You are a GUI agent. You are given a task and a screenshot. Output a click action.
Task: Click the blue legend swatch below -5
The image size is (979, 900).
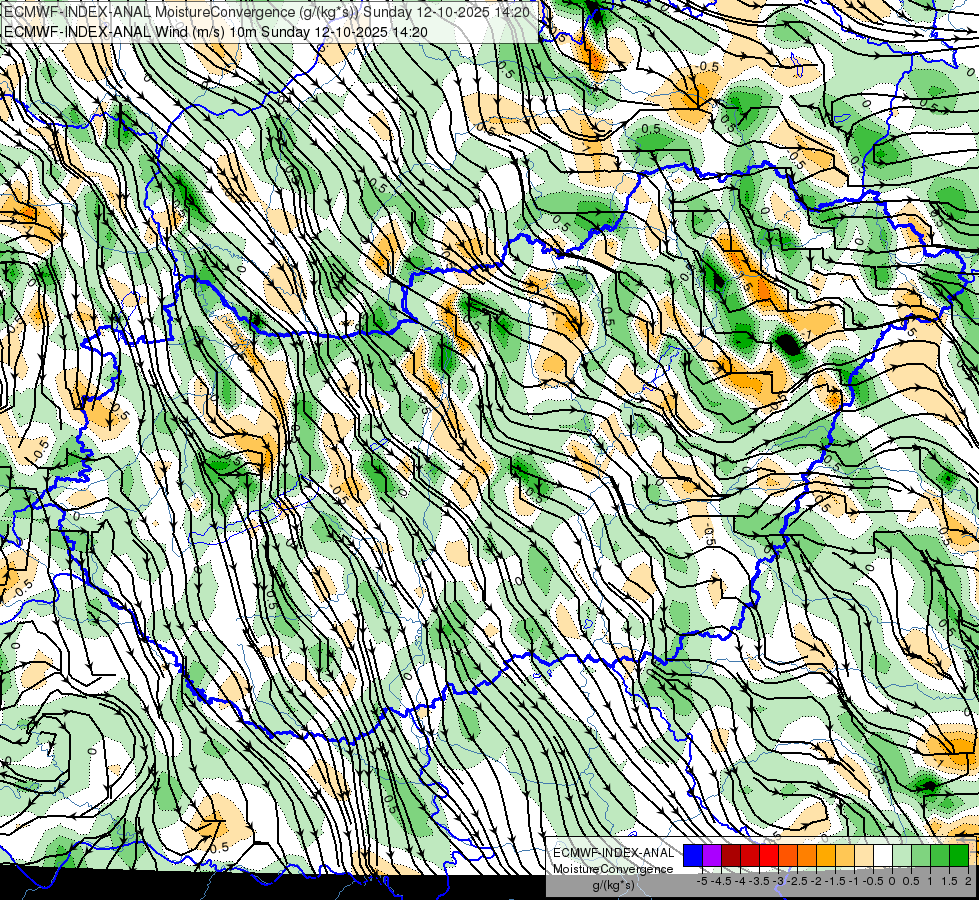693,856
